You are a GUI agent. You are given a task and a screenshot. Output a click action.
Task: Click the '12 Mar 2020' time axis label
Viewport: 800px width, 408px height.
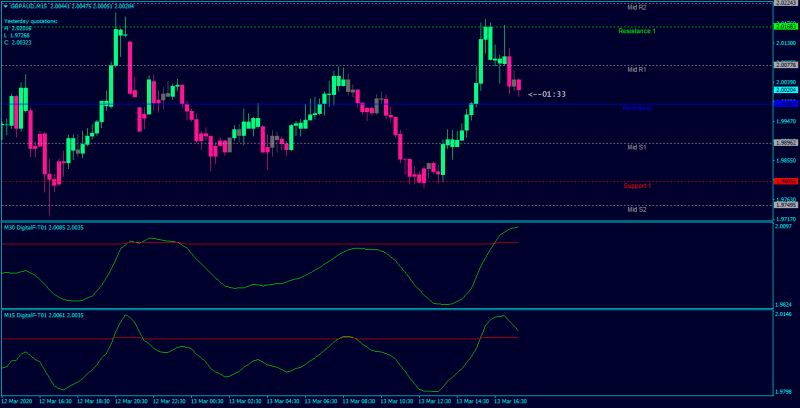tap(17, 401)
